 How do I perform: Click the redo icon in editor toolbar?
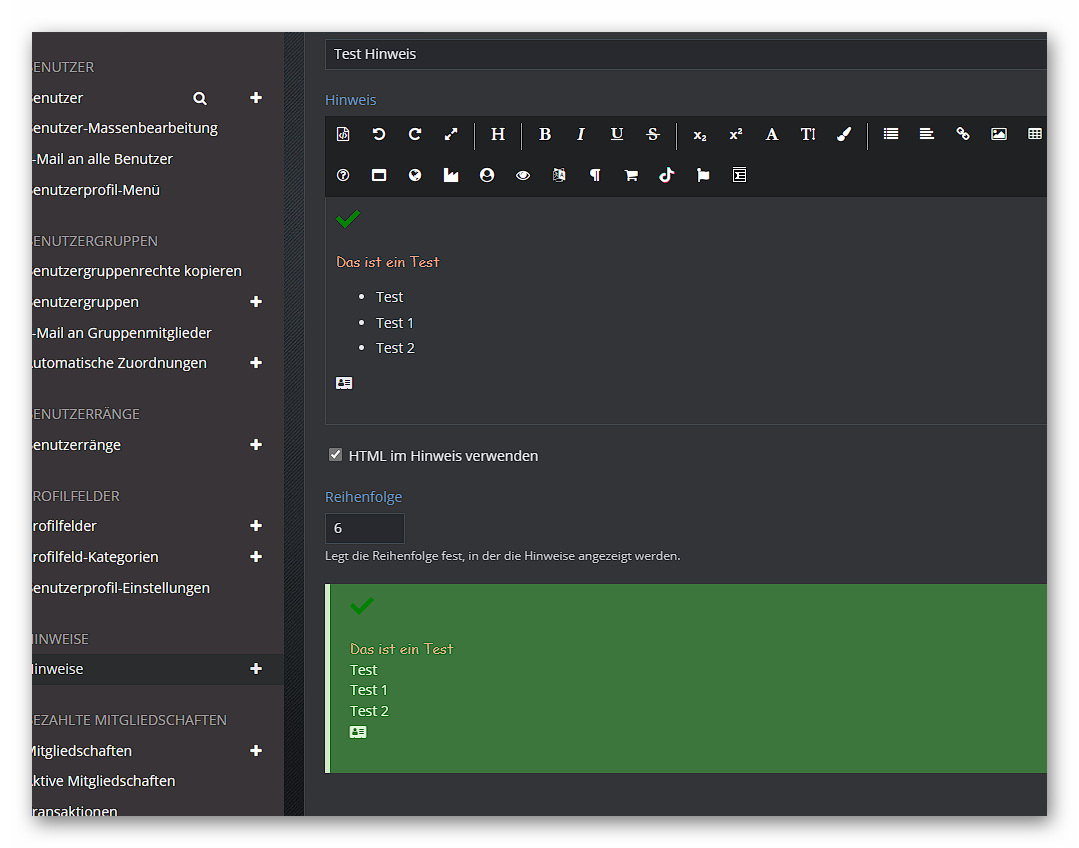415,134
